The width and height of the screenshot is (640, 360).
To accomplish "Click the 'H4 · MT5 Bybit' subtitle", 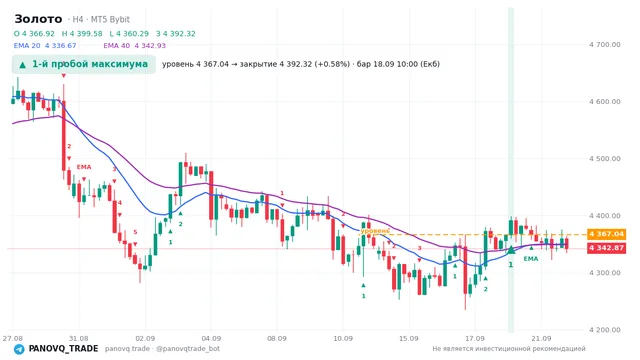I will point(101,19).
